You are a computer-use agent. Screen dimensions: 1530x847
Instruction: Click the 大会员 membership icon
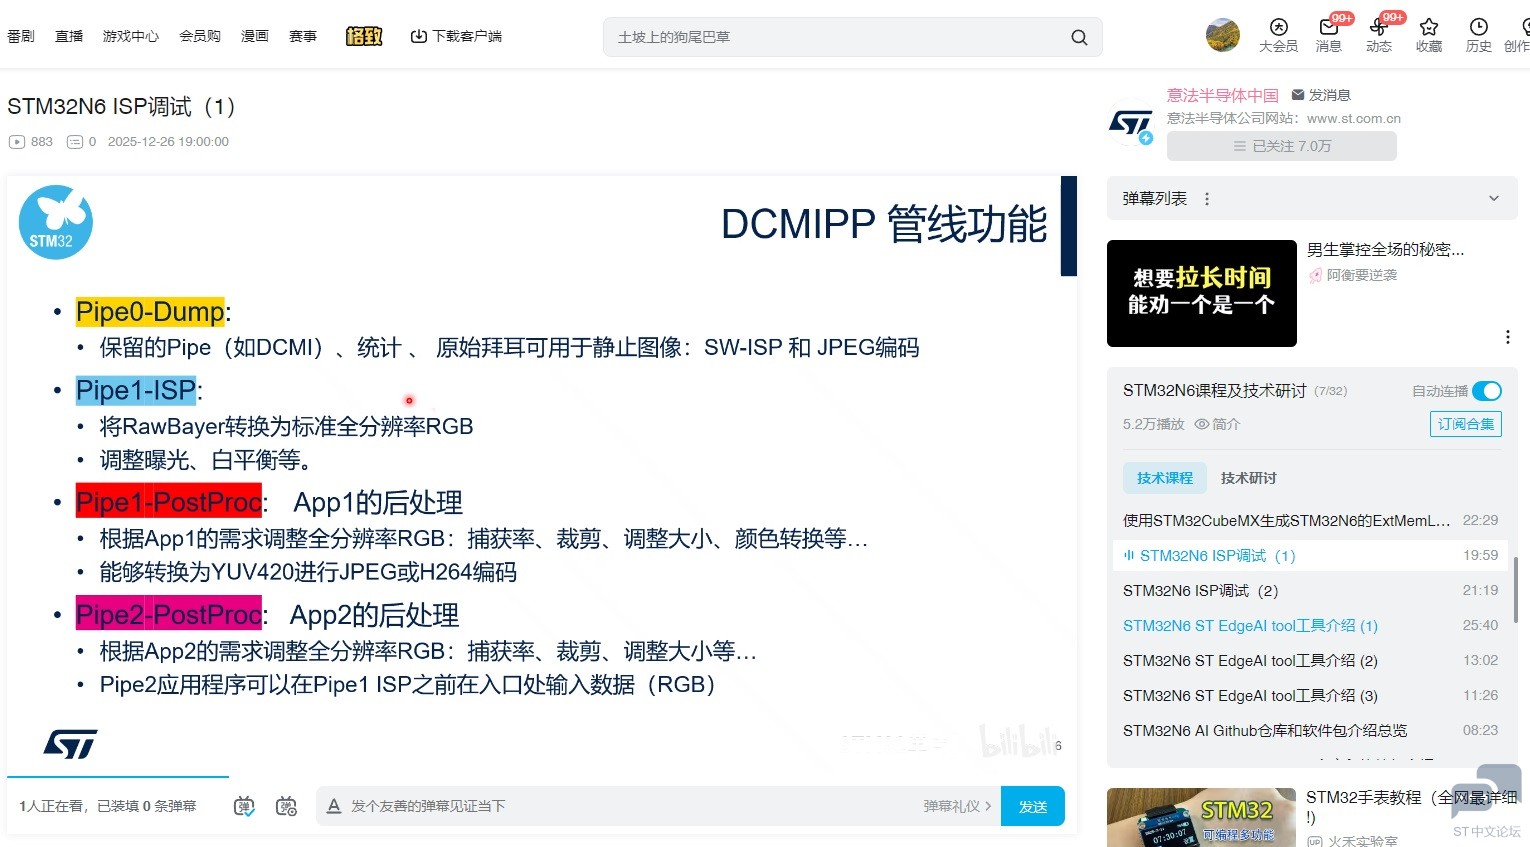[x=1278, y=29]
